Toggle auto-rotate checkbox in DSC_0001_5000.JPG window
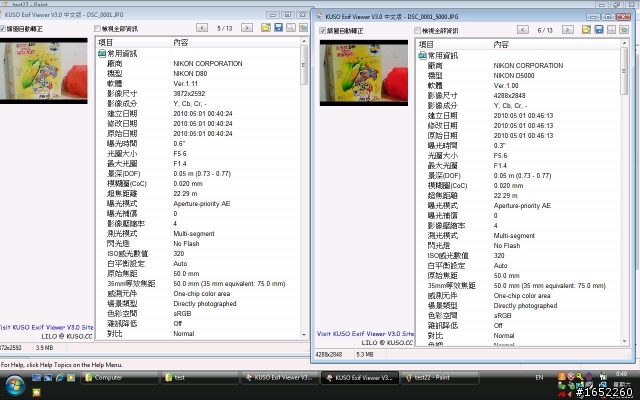Viewport: 640px width, 400px height. 322,31
